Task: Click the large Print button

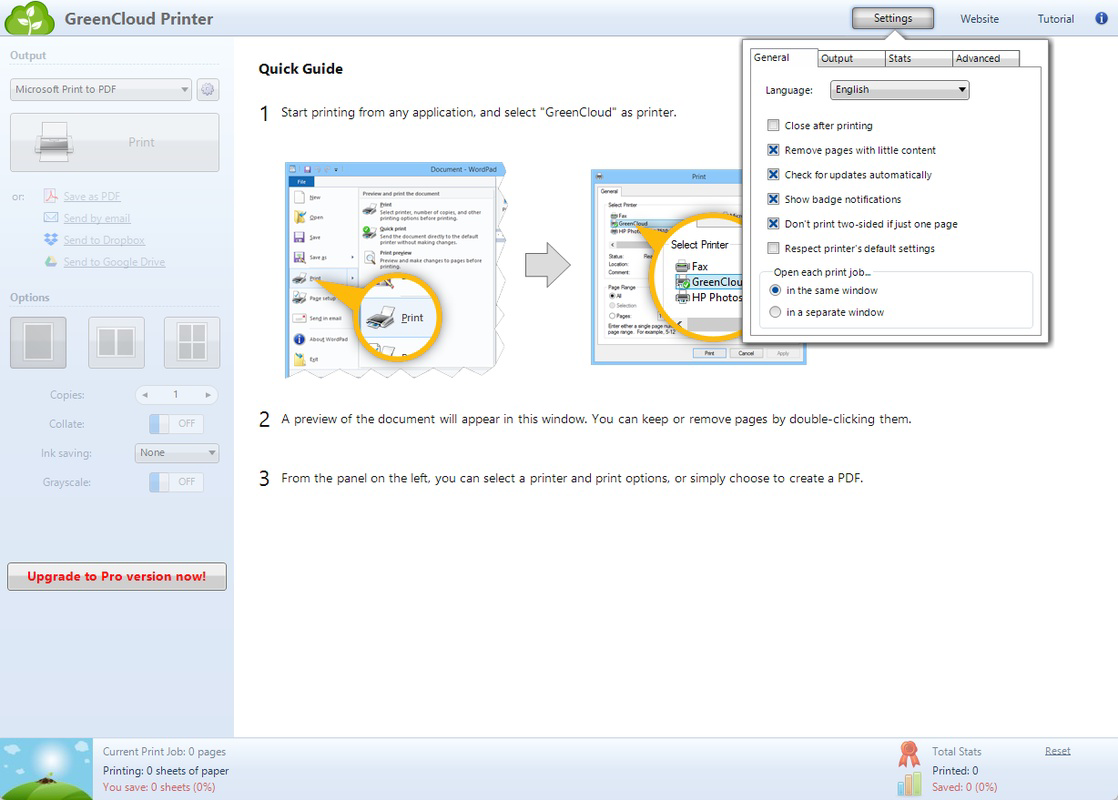Action: click(115, 142)
